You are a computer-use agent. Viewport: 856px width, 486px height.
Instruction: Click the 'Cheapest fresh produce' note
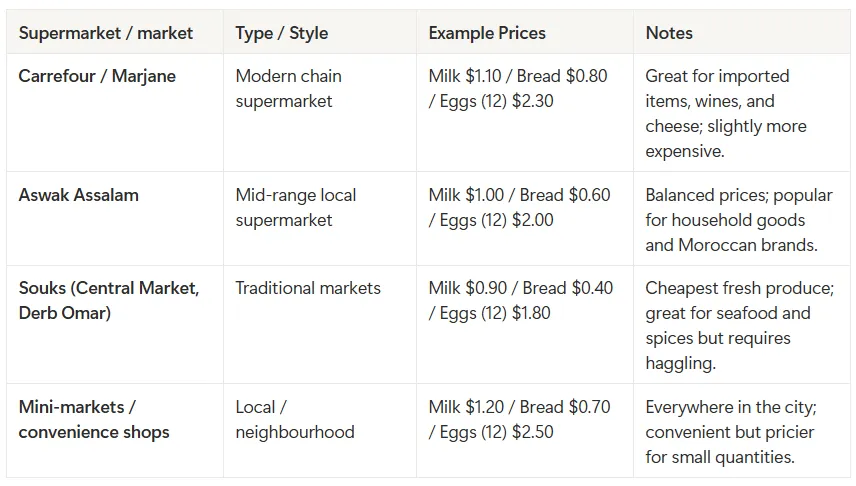[740, 325]
